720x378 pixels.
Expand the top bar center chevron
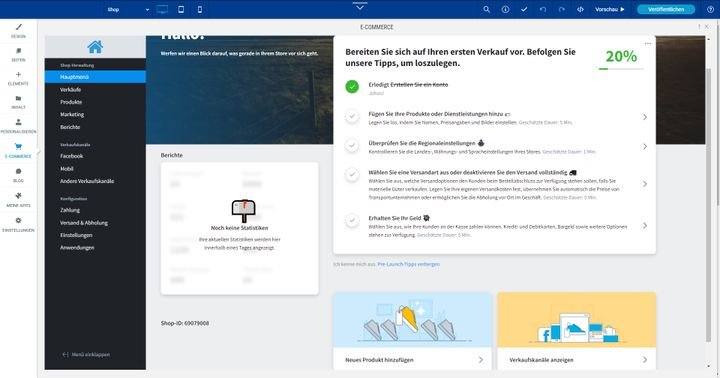pyautogui.click(x=360, y=6)
